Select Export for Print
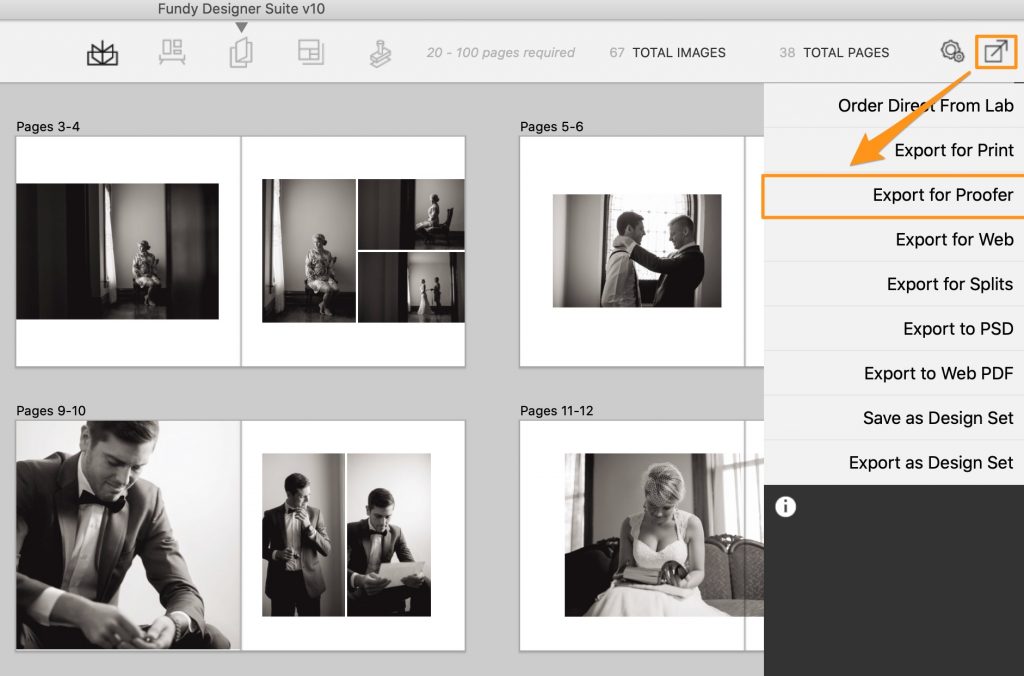The width and height of the screenshot is (1024, 676). [894, 150]
